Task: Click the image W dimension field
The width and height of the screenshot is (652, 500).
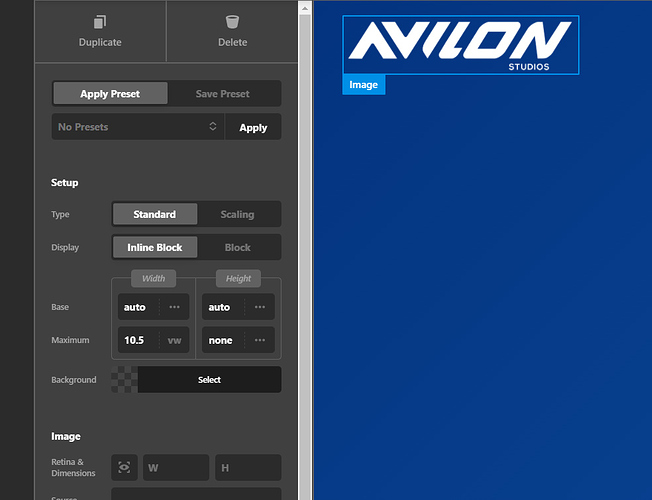Action: pyautogui.click(x=176, y=468)
